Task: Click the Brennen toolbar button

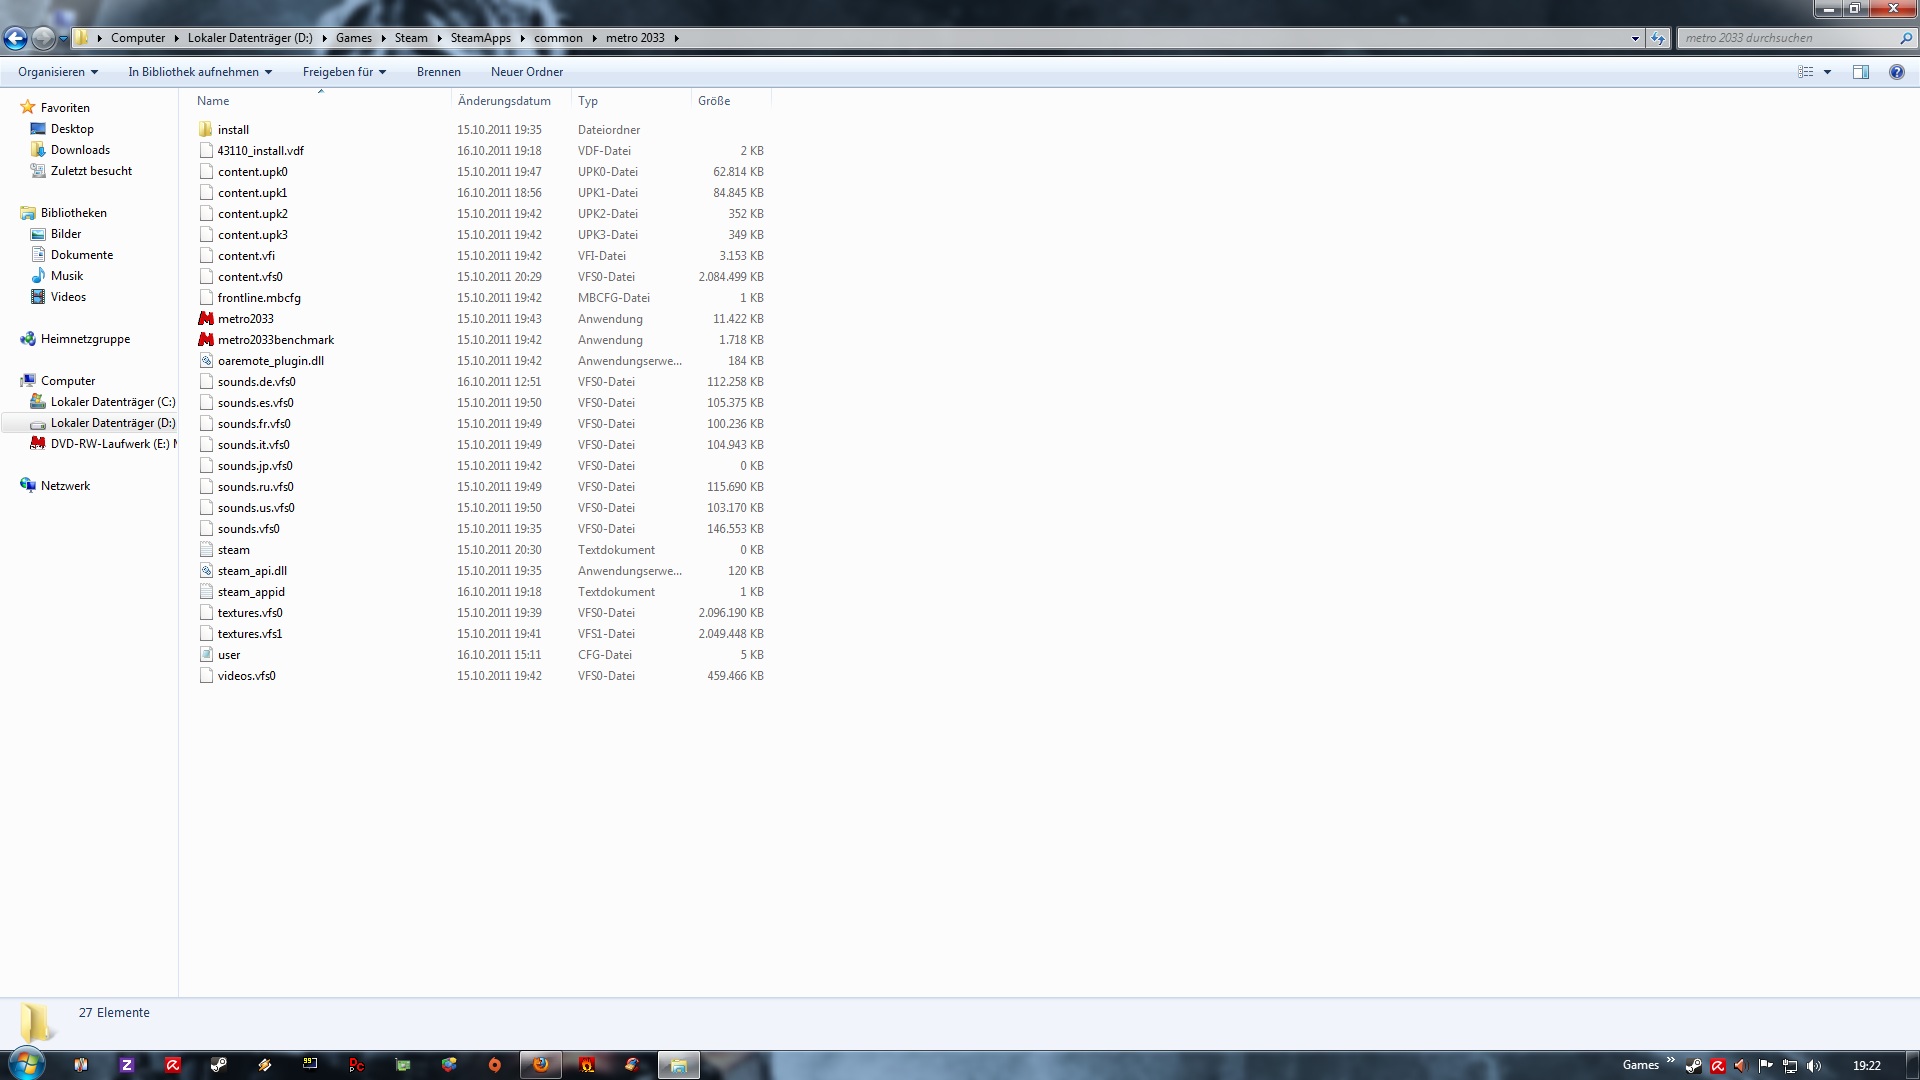Action: click(x=438, y=72)
